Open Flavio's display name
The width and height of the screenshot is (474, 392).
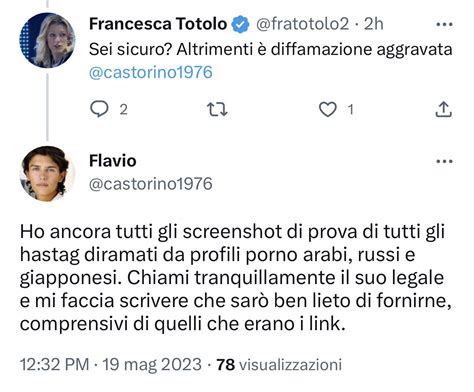click(113, 161)
